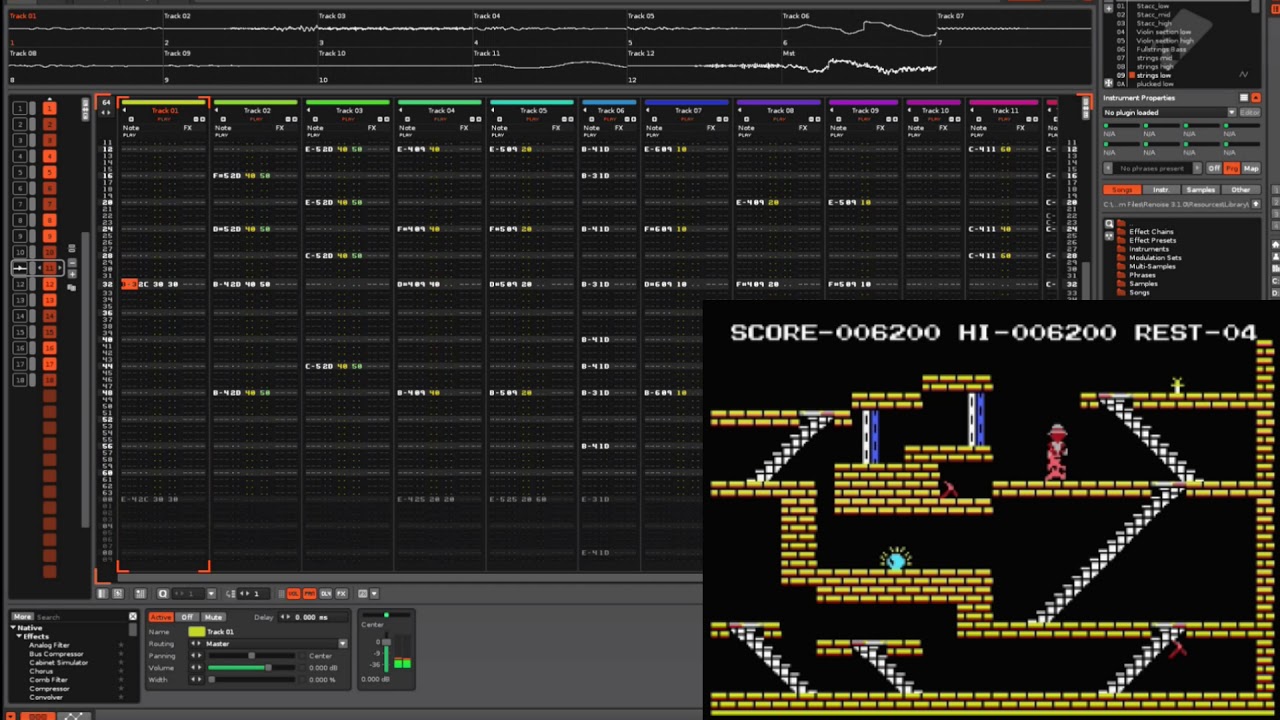This screenshot has height=720, width=1280.
Task: Open the Effect Chains folder
Action: click(1151, 232)
